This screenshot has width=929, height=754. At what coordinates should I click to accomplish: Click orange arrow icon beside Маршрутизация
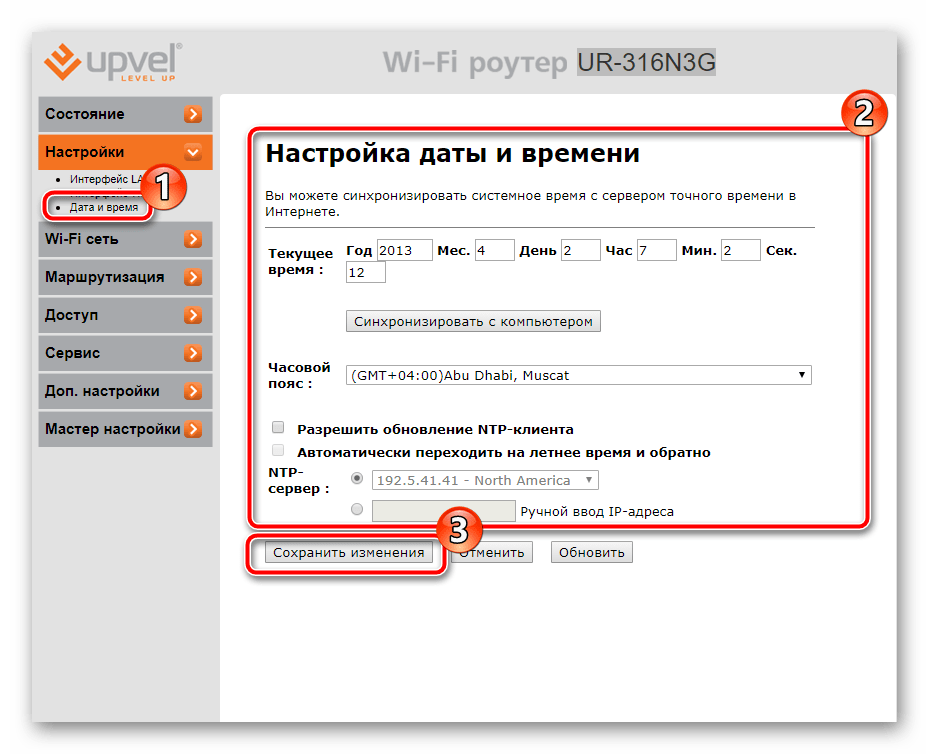193,278
